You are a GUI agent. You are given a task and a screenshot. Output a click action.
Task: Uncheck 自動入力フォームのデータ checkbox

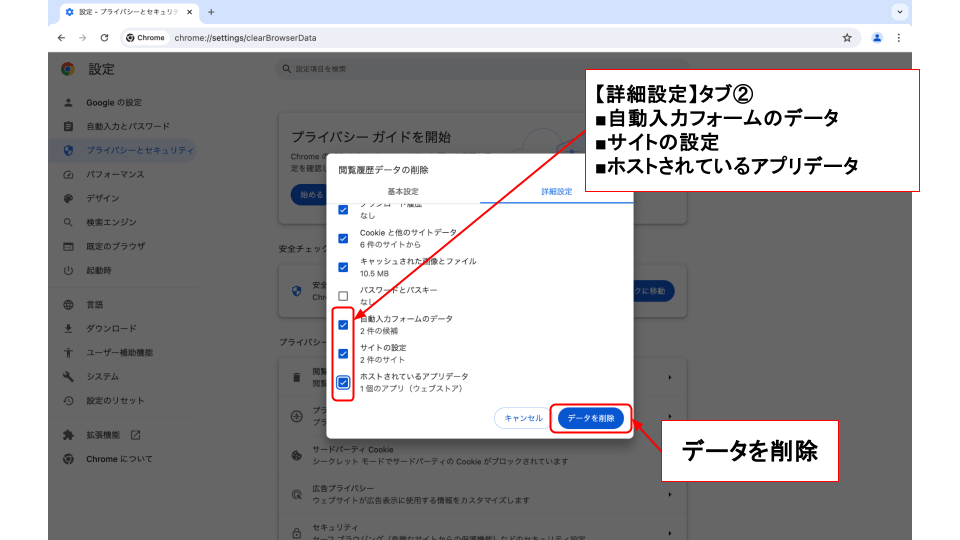[x=343, y=325]
